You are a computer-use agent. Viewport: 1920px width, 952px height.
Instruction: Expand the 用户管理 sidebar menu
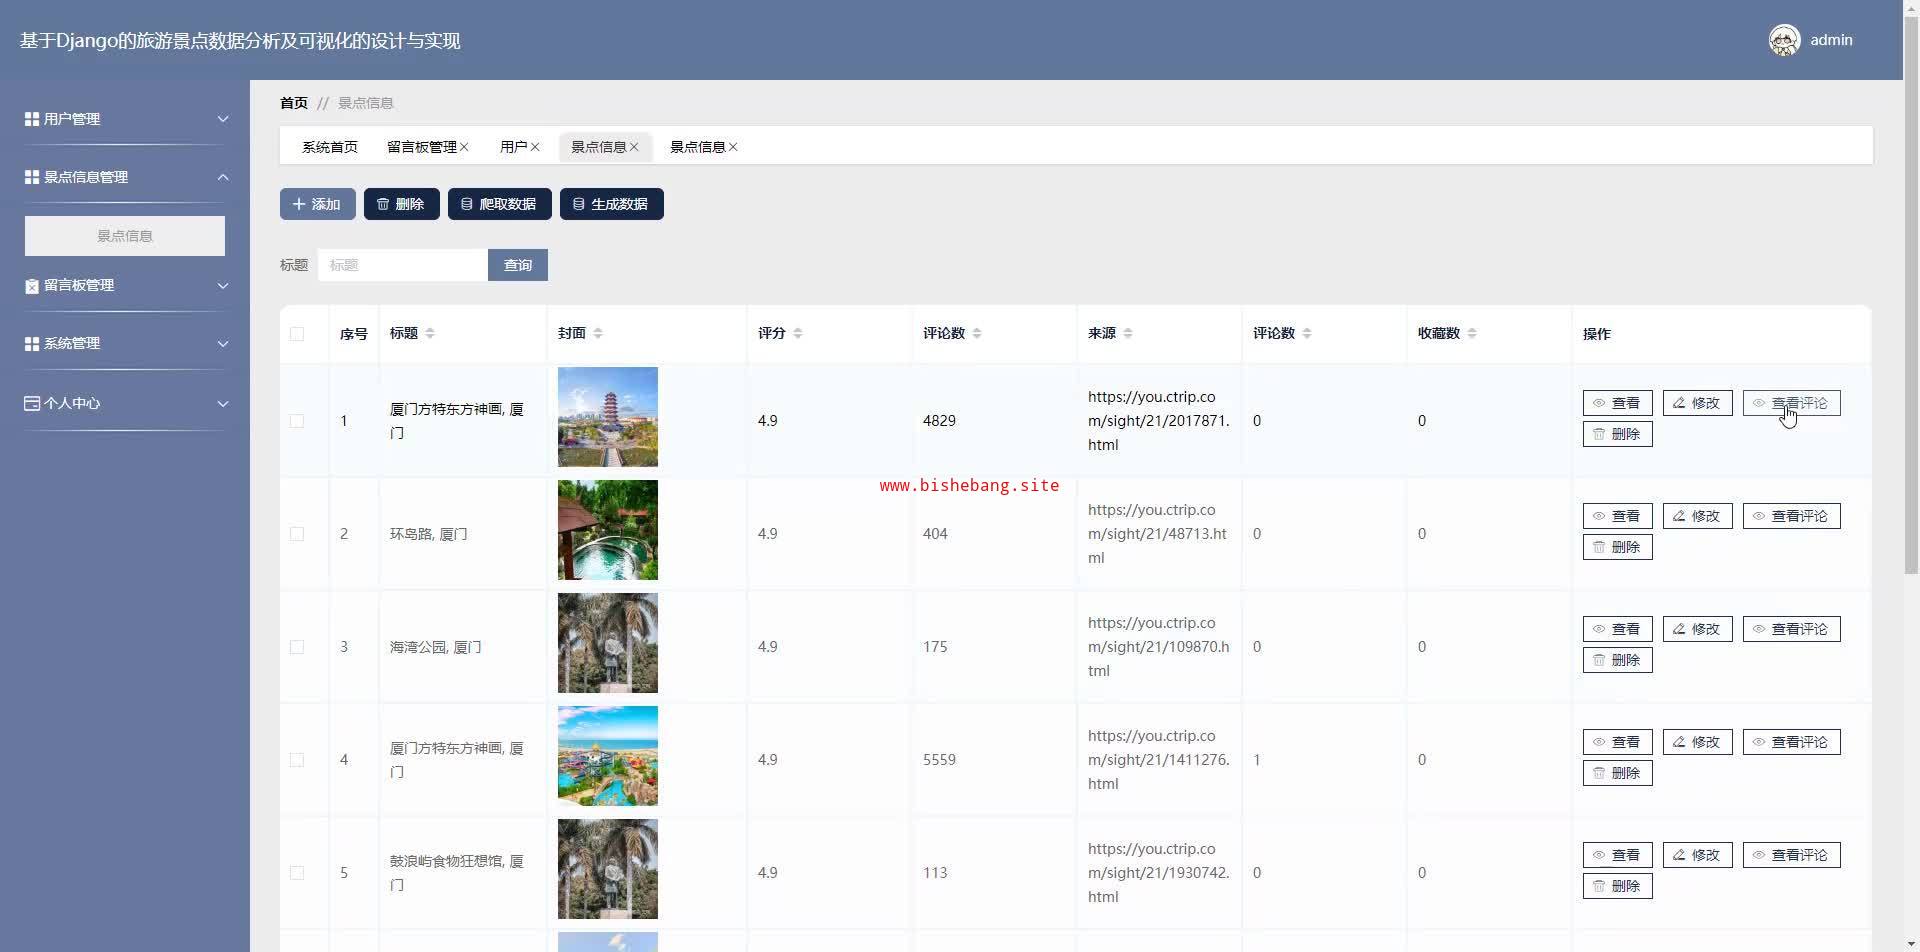[125, 119]
